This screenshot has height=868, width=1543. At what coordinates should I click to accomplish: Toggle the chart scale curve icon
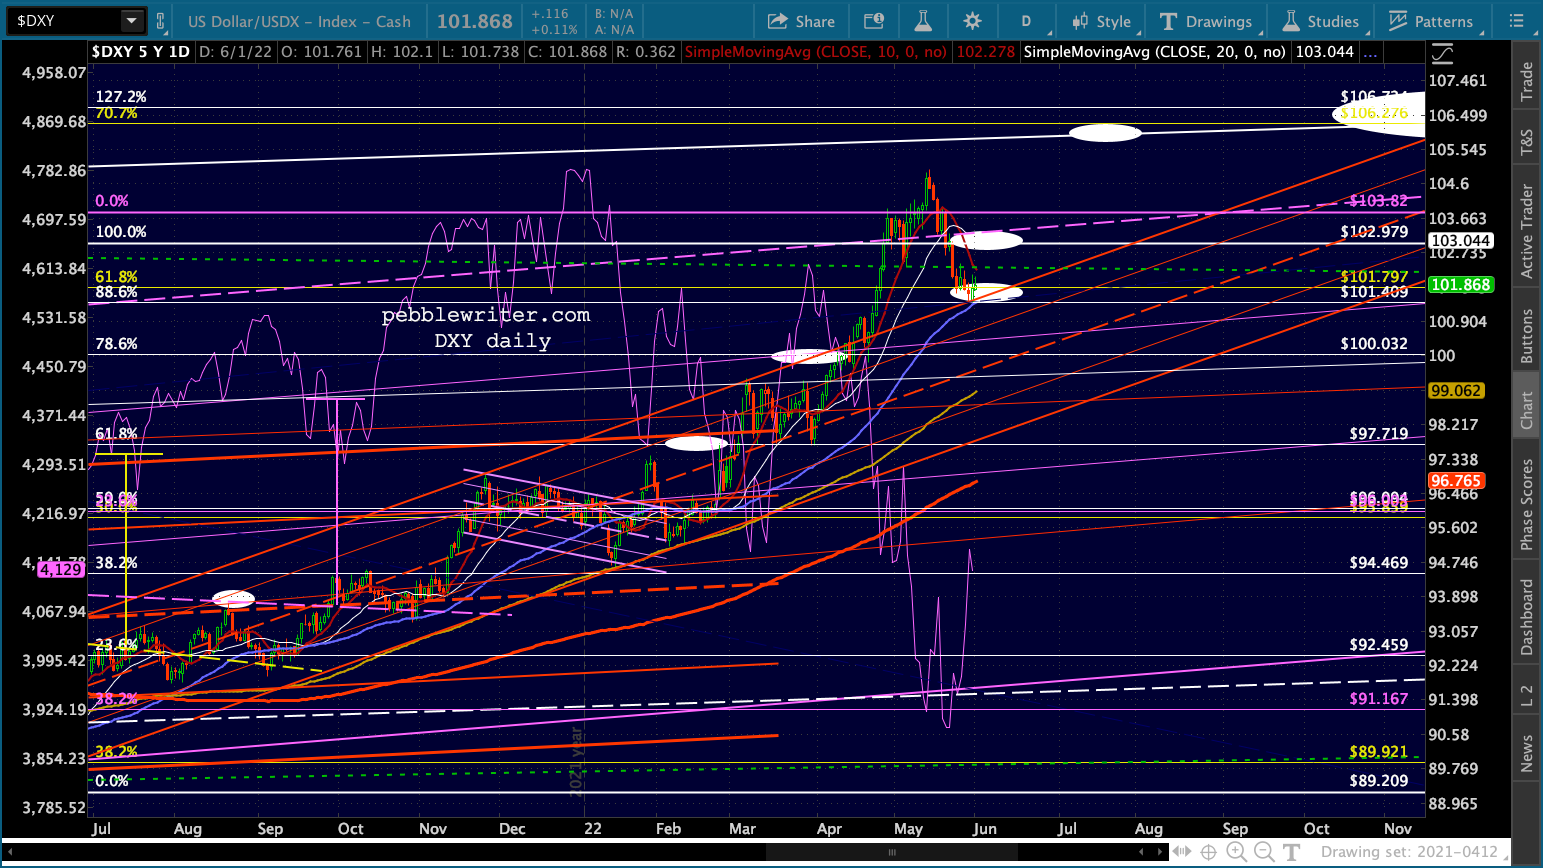(x=1441, y=52)
